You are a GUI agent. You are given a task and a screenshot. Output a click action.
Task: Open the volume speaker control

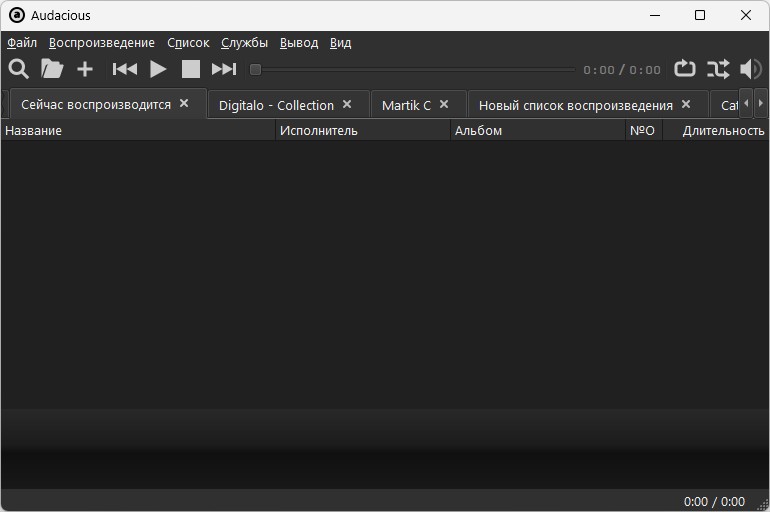751,69
